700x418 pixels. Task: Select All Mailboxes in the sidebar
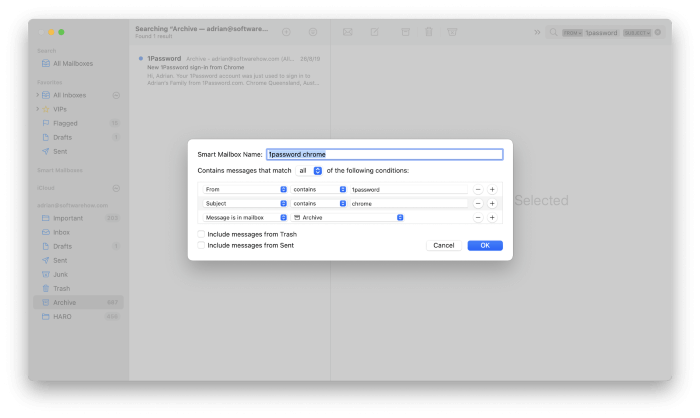78,63
